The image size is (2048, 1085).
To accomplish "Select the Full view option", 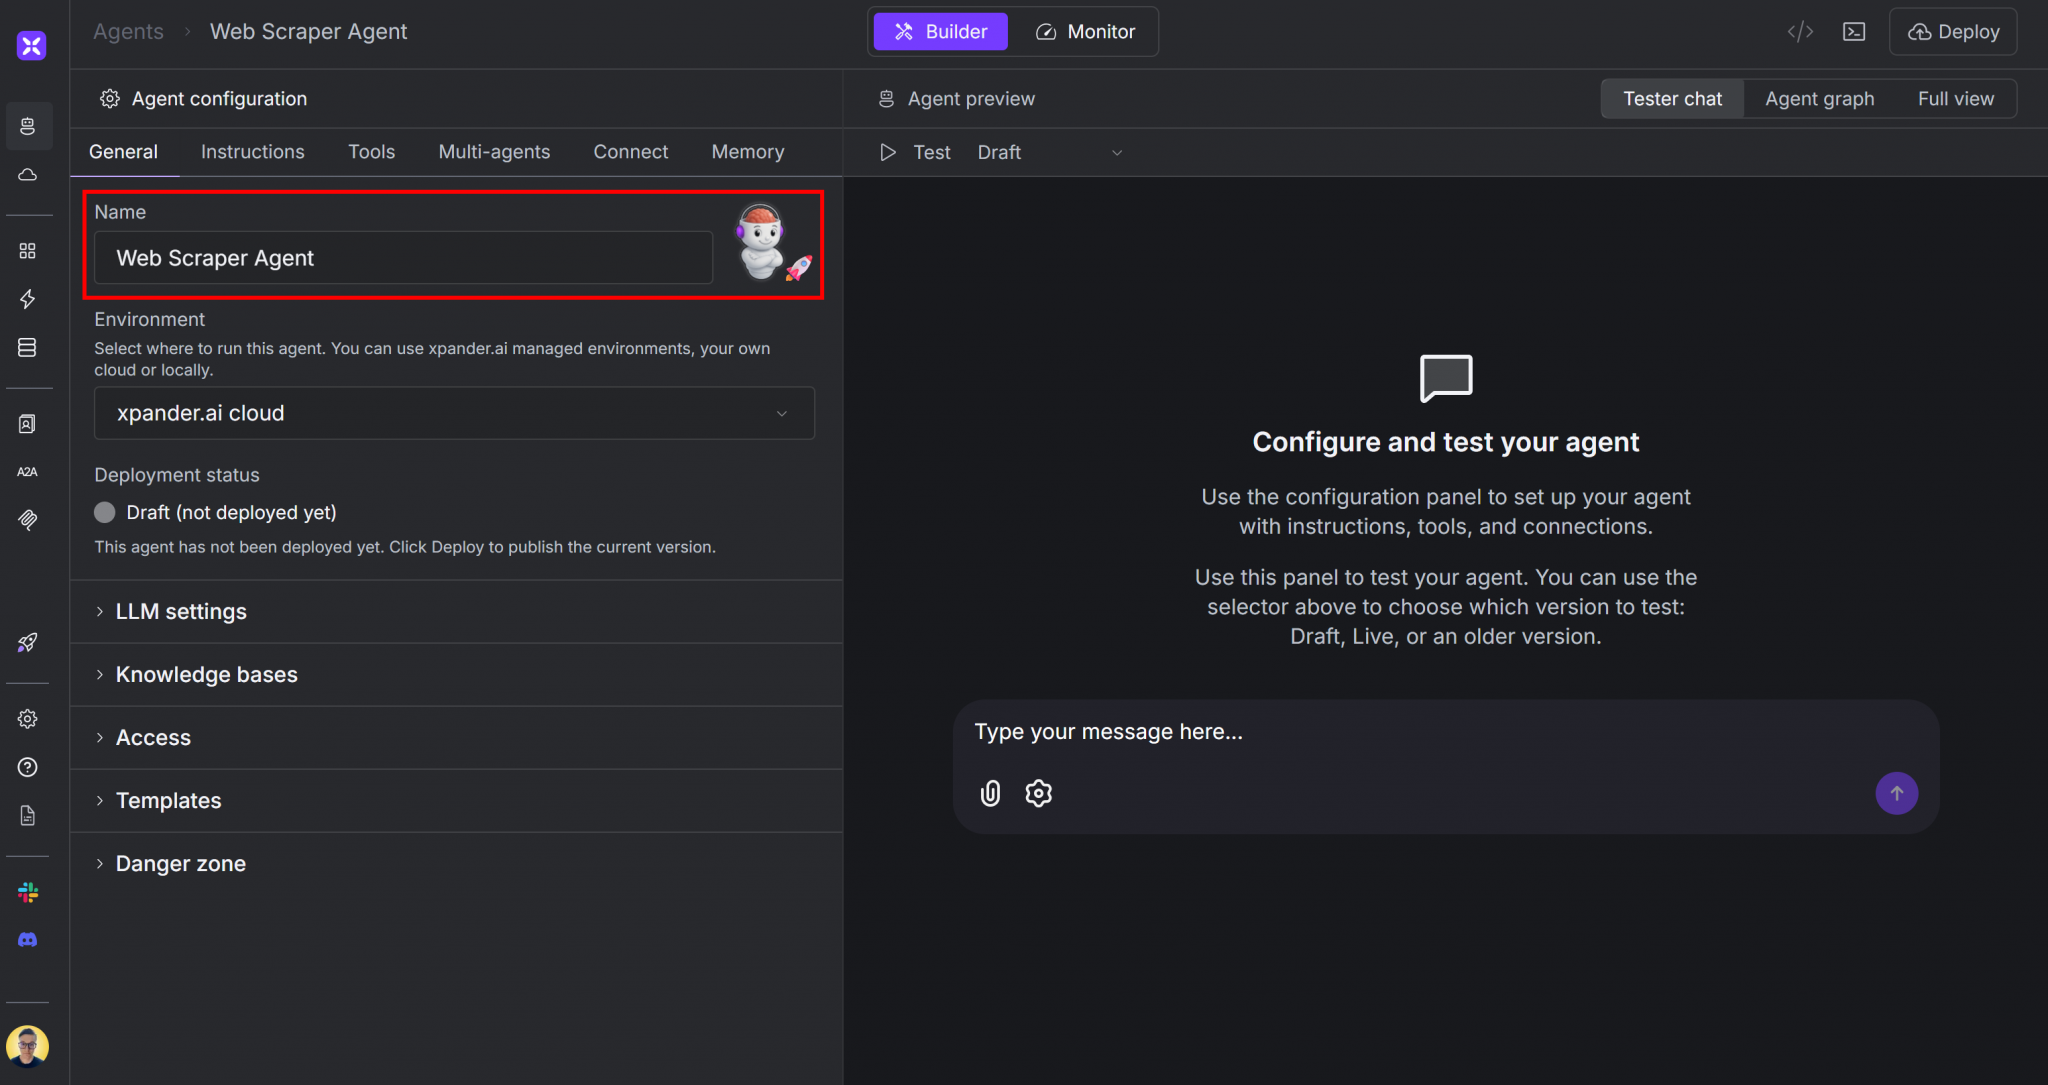I will [x=1955, y=99].
